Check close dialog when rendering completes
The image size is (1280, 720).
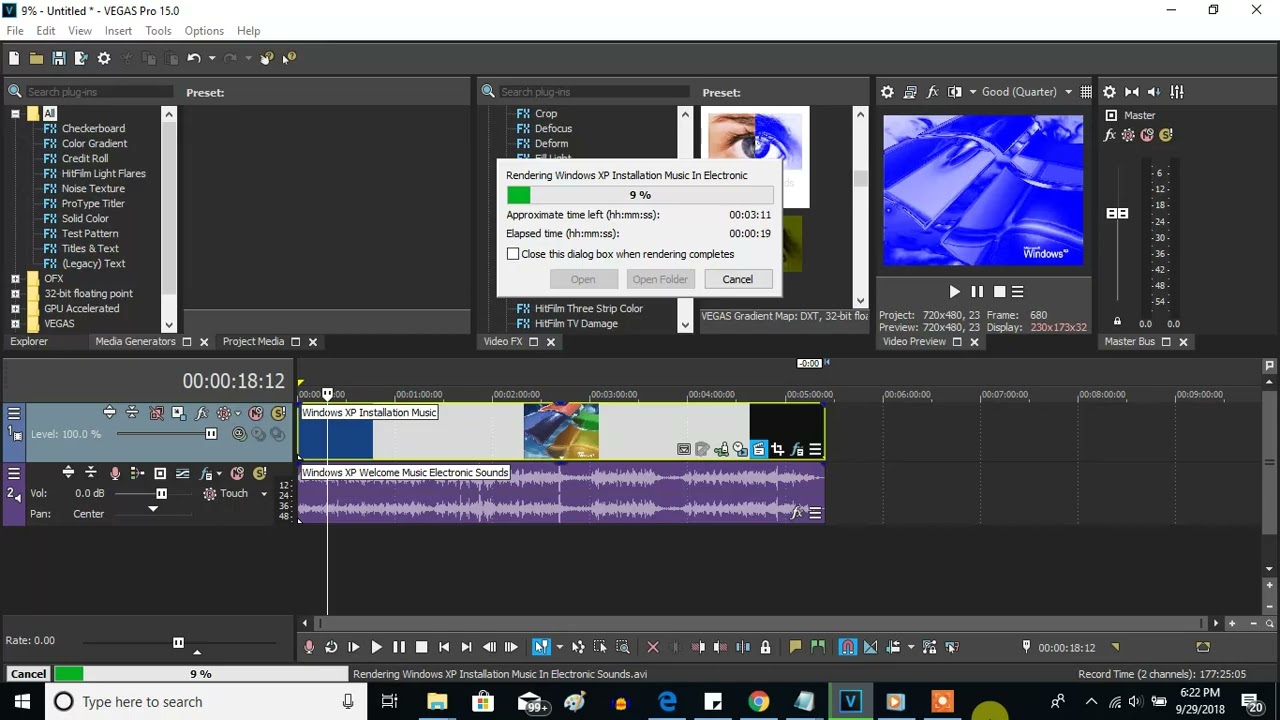(513, 254)
